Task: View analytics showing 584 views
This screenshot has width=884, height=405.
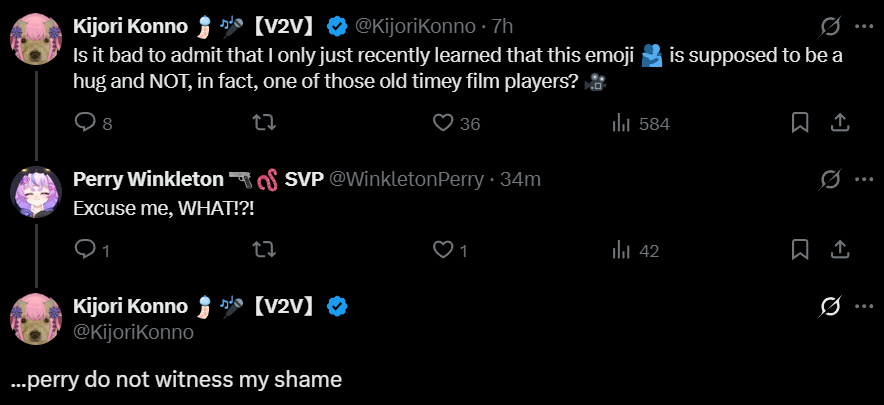Action: [x=621, y=123]
